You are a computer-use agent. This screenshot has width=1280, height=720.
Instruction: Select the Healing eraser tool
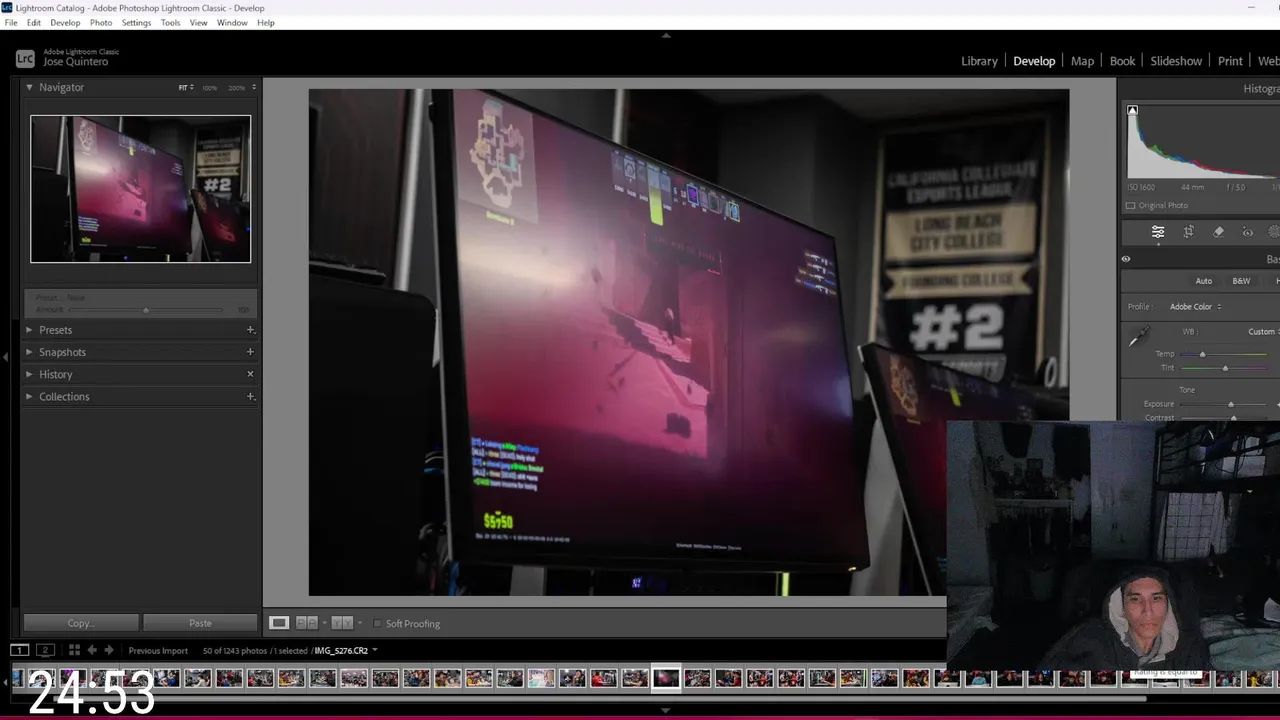1218,232
